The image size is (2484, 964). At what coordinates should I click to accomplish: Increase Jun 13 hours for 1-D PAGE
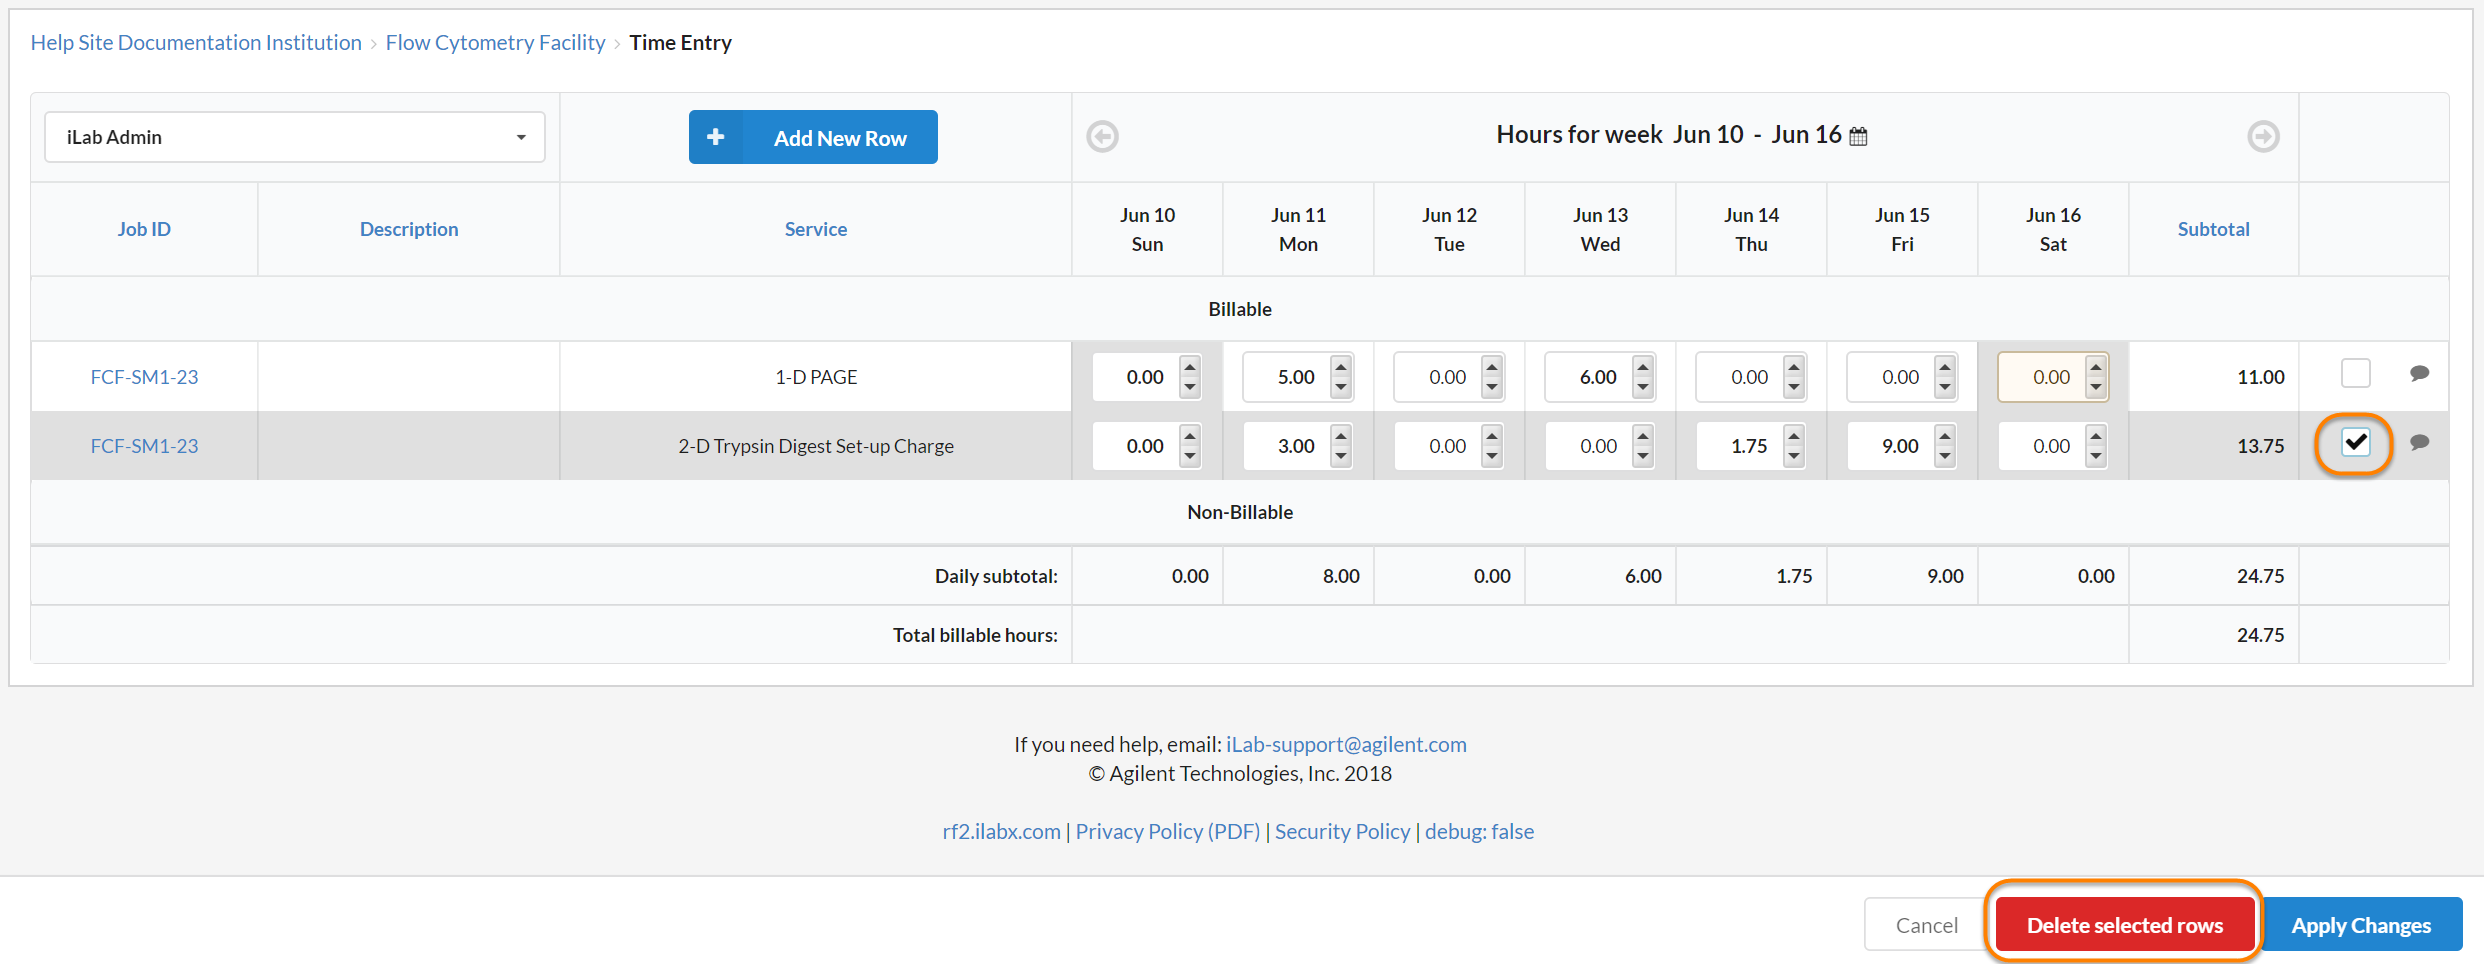[1643, 367]
